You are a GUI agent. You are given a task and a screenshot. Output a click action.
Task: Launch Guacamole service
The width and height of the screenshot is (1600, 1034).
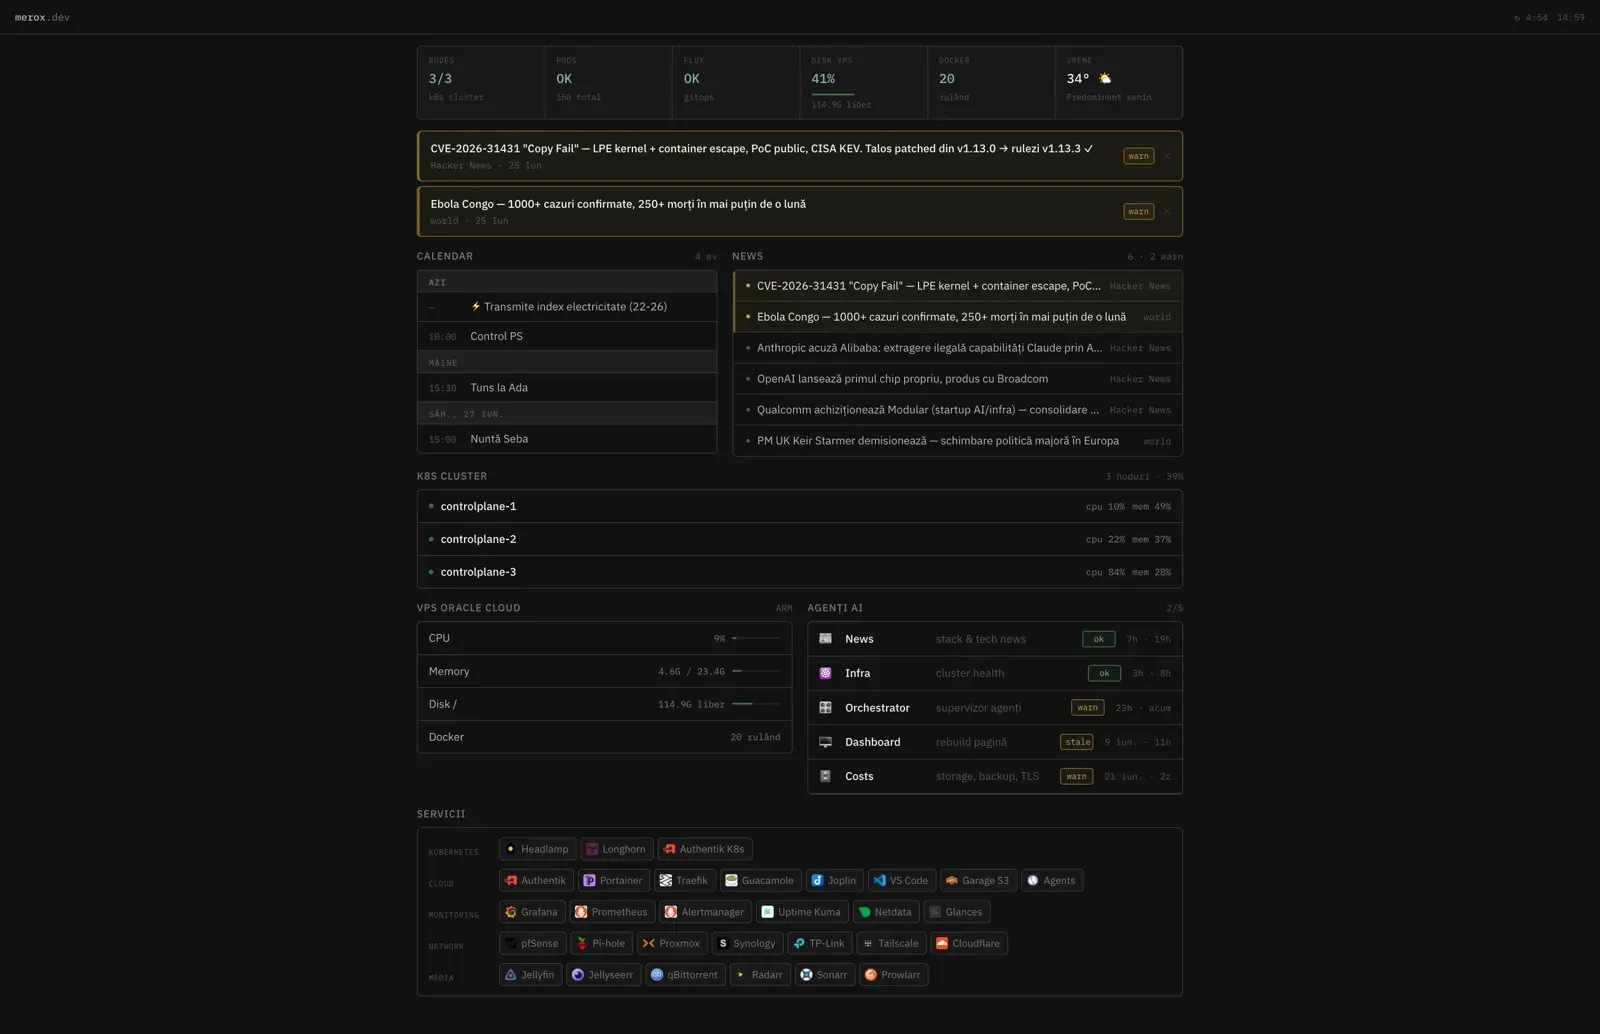(x=761, y=880)
